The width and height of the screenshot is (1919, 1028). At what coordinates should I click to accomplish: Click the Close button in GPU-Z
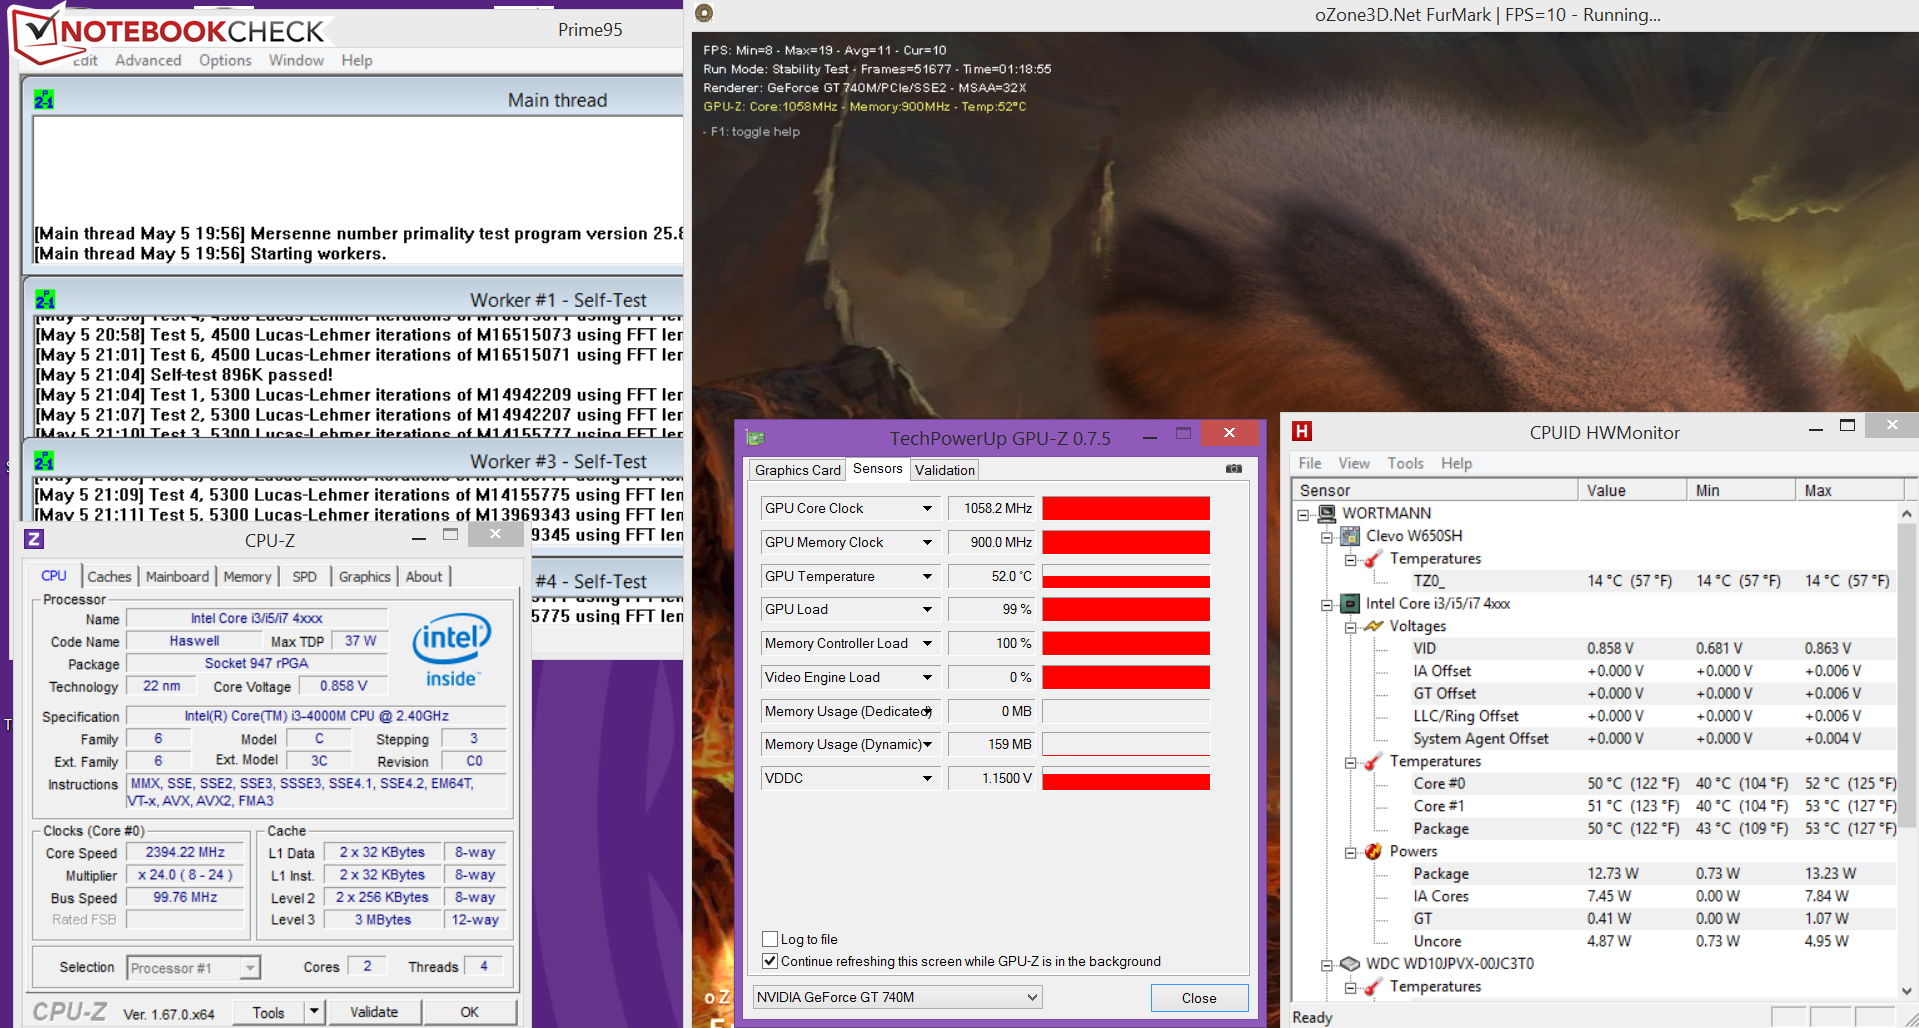[x=1199, y=998]
